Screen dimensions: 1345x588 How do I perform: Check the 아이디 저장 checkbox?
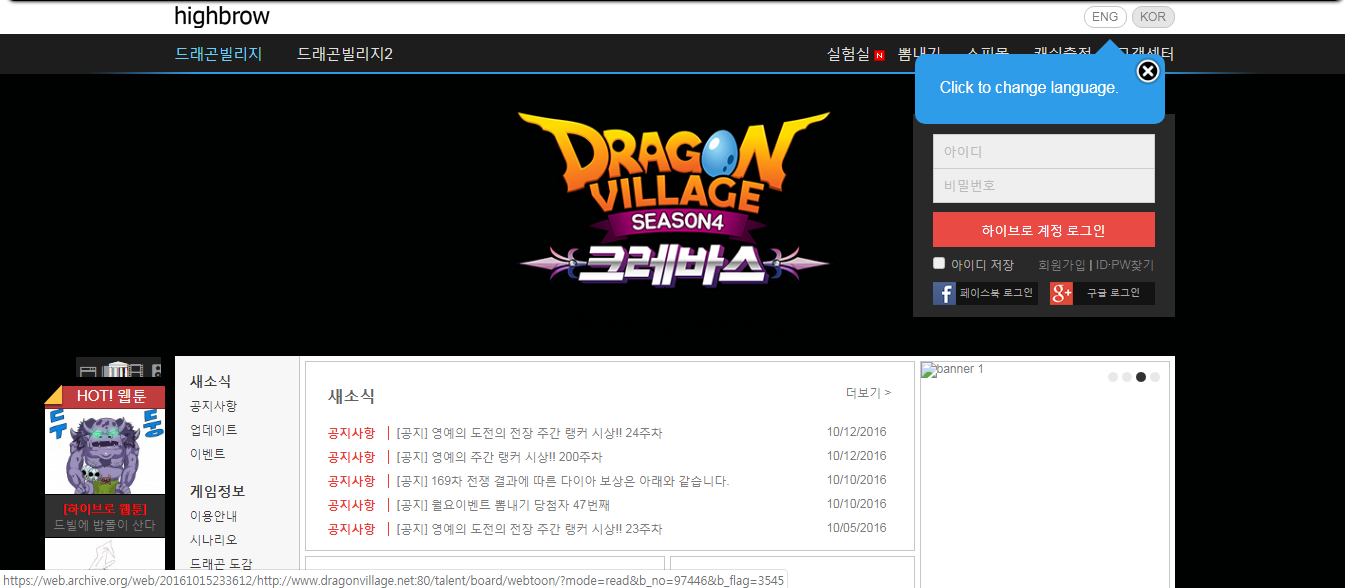coord(939,263)
